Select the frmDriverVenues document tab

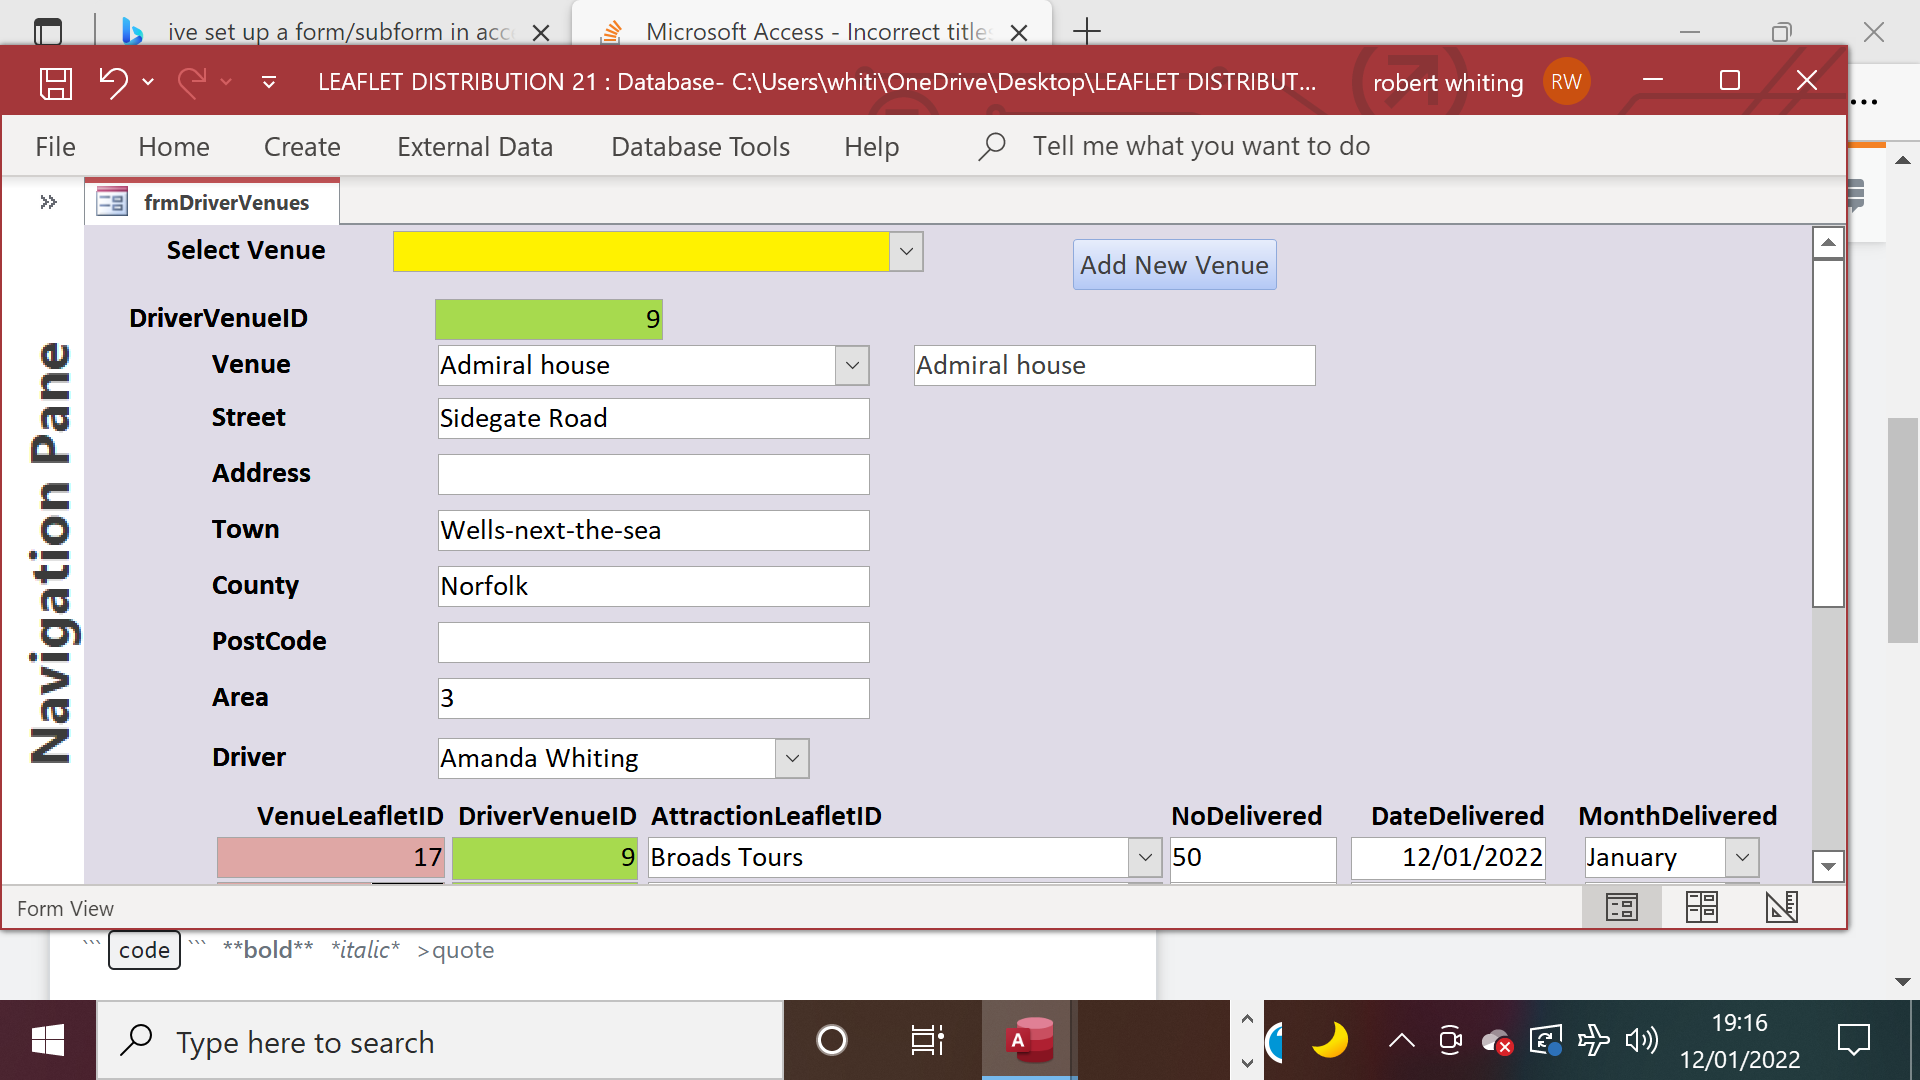(x=212, y=202)
